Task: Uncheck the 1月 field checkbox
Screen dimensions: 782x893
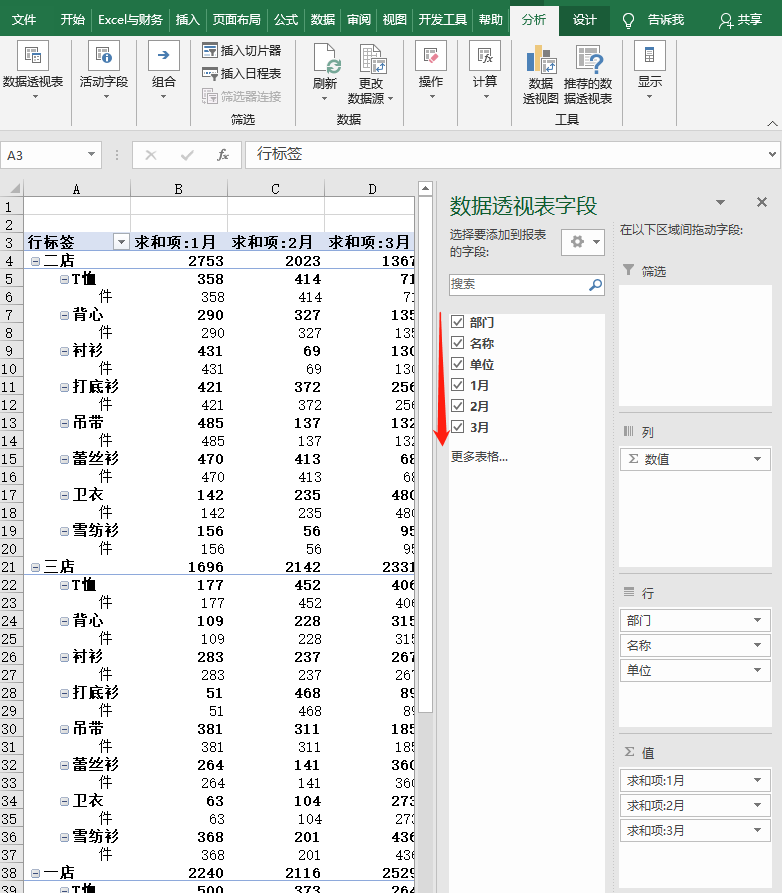Action: 457,385
